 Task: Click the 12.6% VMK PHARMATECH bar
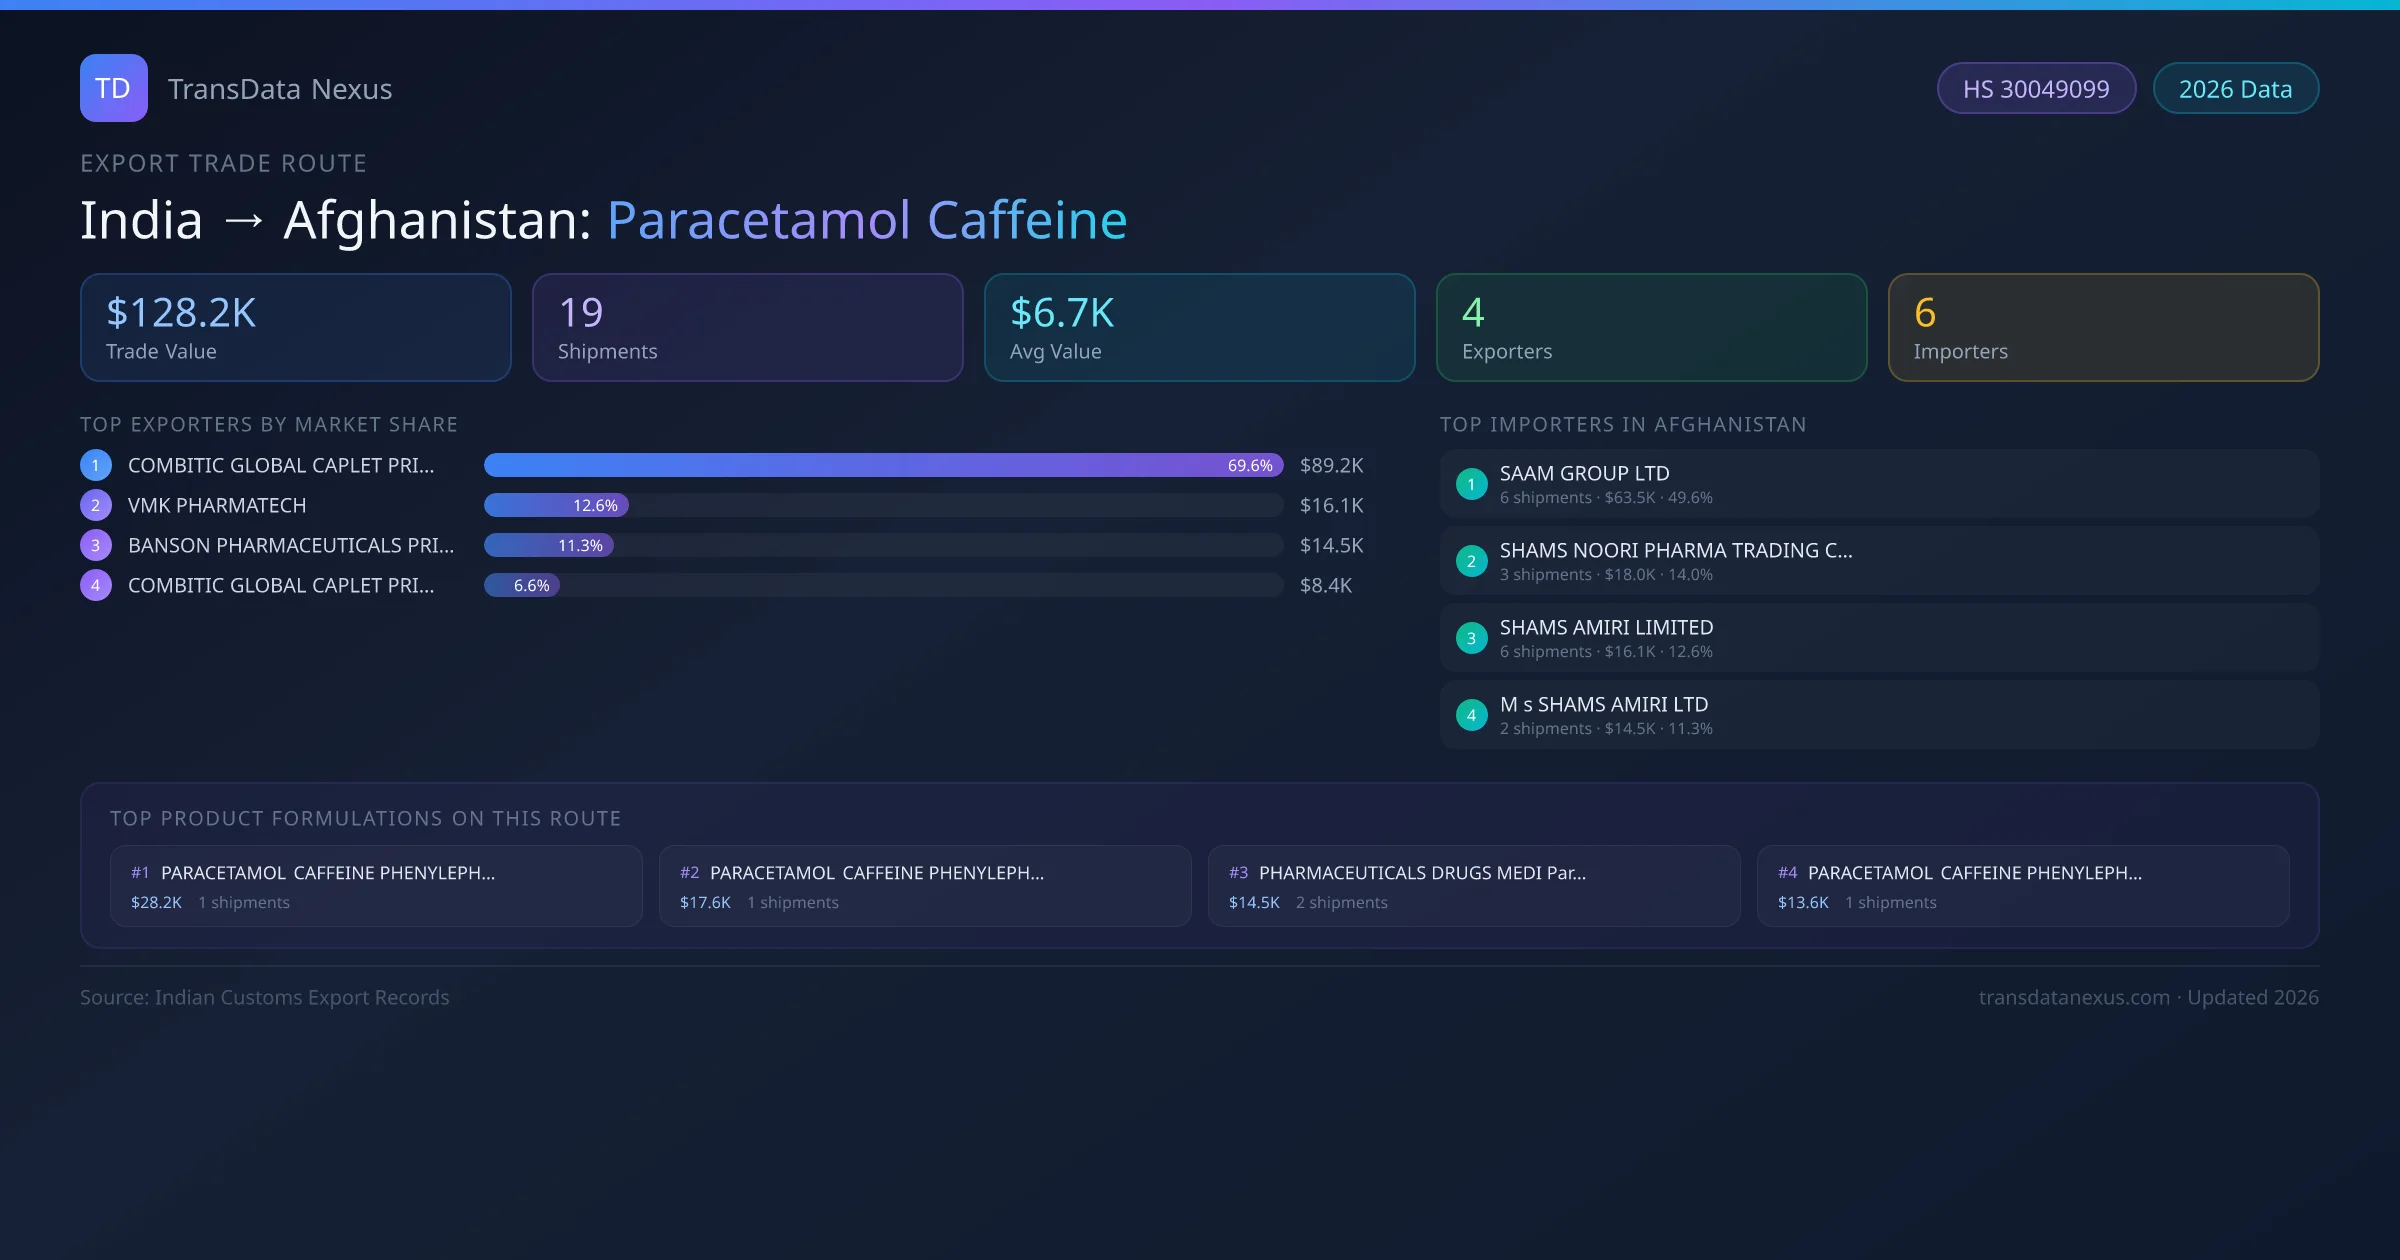point(556,505)
